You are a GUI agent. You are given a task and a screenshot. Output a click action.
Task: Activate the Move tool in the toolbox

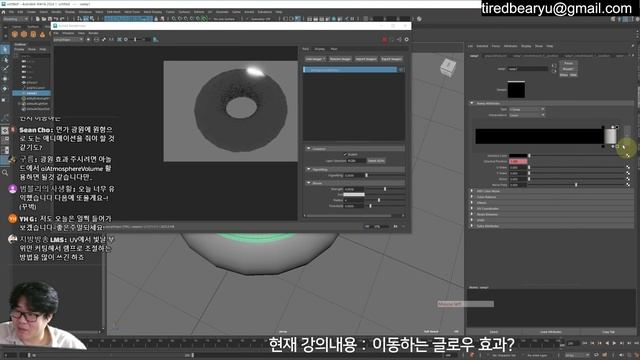[5, 79]
